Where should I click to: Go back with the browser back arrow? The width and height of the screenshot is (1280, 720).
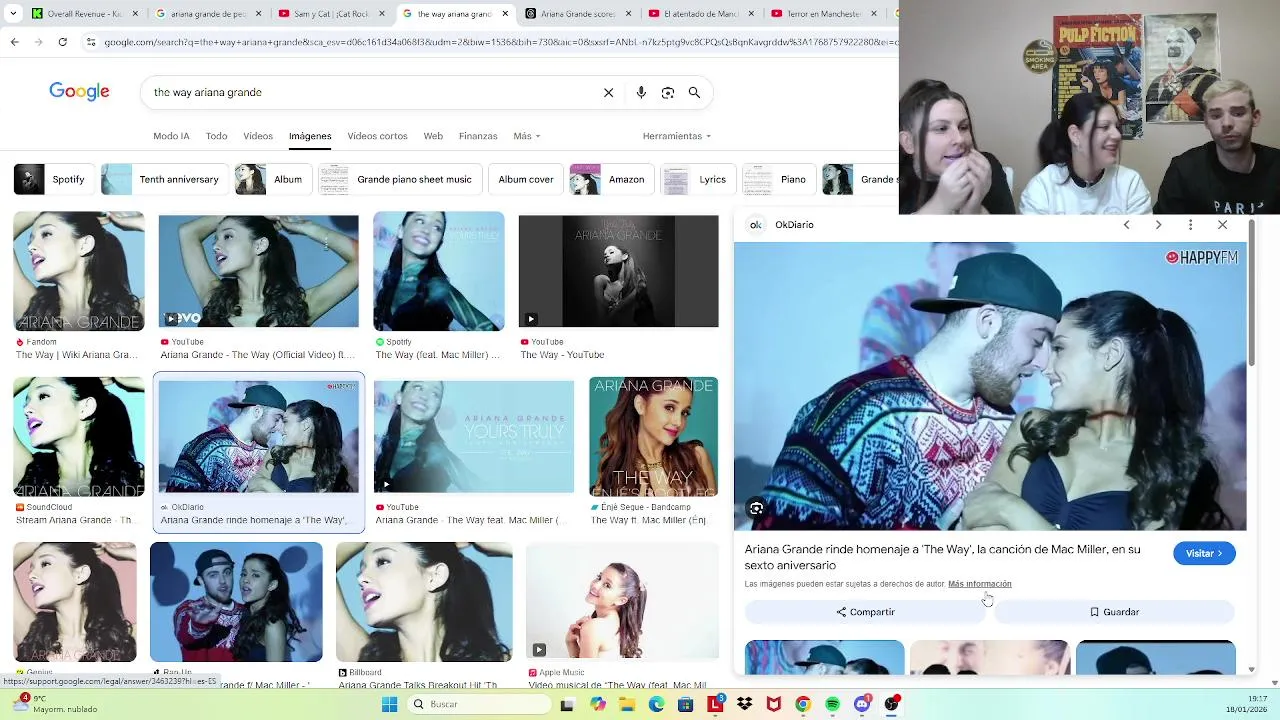14,41
